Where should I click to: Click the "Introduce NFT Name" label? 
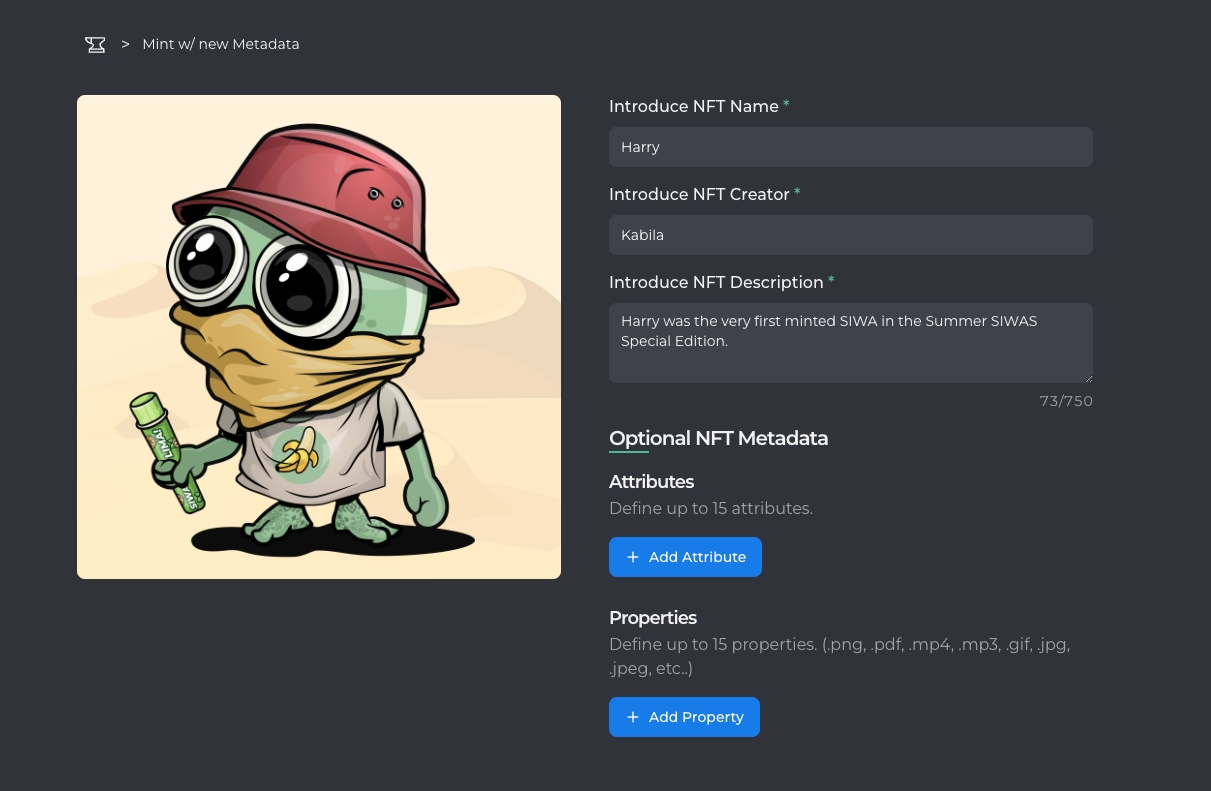click(694, 106)
